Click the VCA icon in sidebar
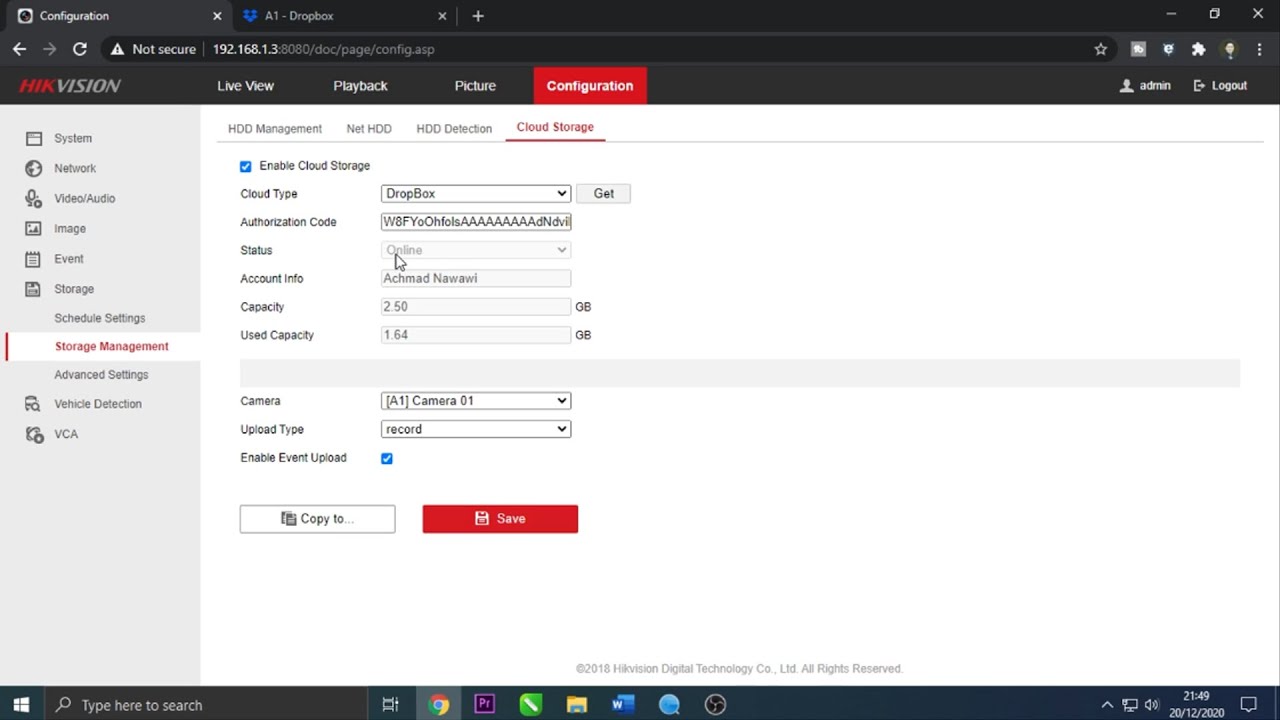 click(34, 434)
